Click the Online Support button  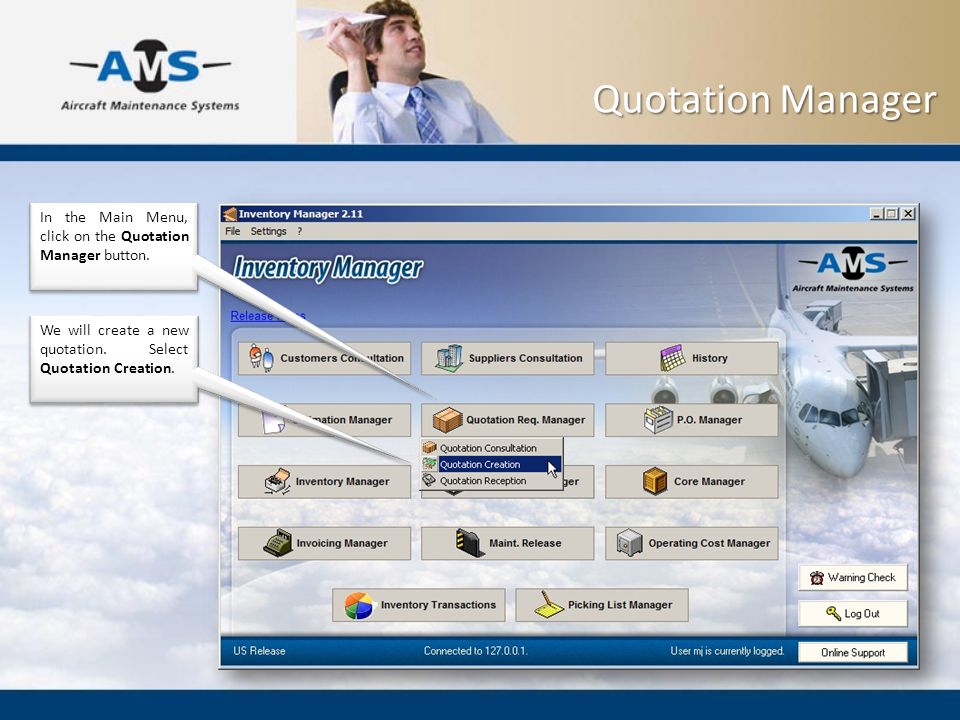pos(853,653)
